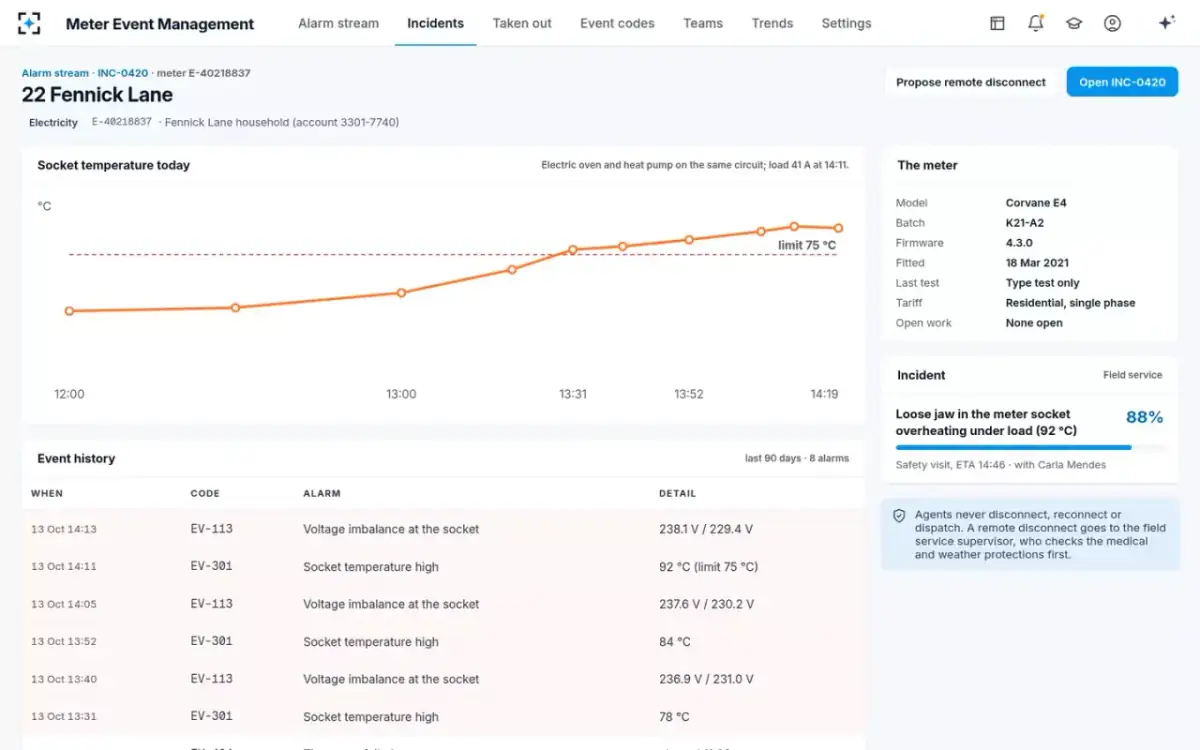Click the shield icon in the agent notice
The height and width of the screenshot is (750, 1200).
click(x=899, y=516)
